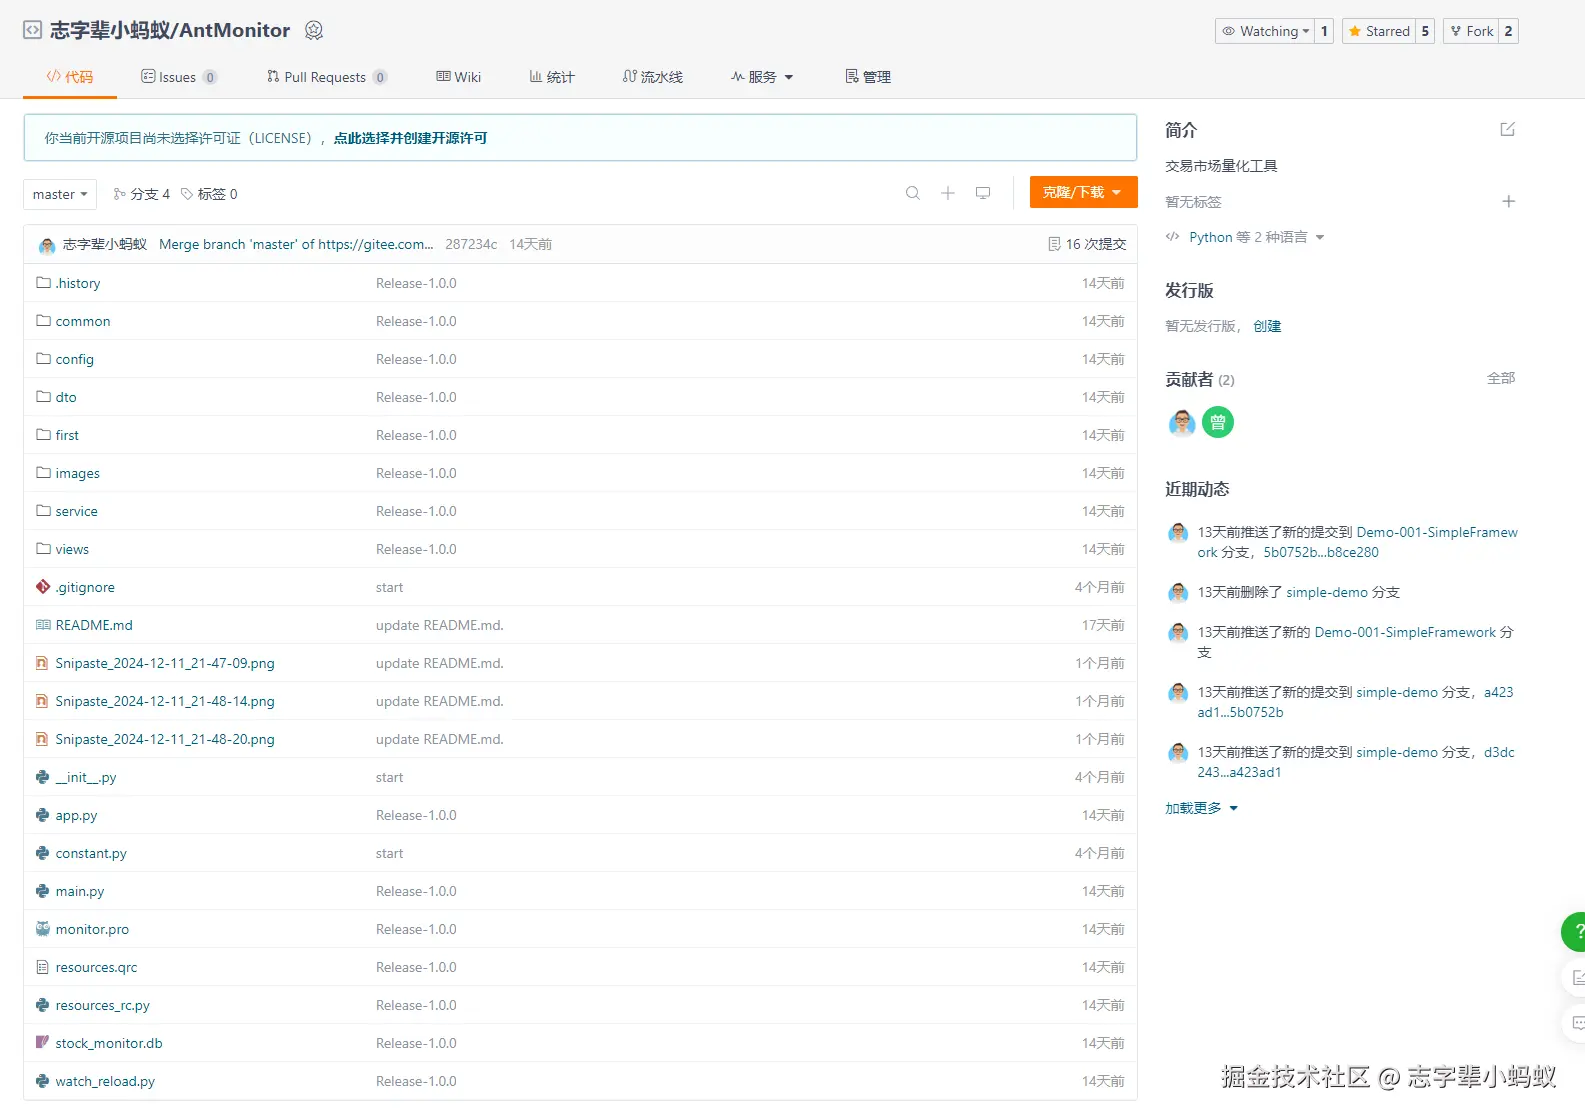
Task: Expand the Python 等 2 种语言 list
Action: 1256,237
